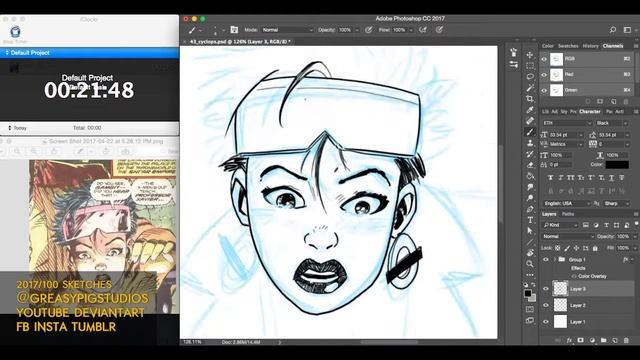Image resolution: width=640 pixels, height=360 pixels.
Task: Open the brush Mode dropdown
Action: [287, 30]
